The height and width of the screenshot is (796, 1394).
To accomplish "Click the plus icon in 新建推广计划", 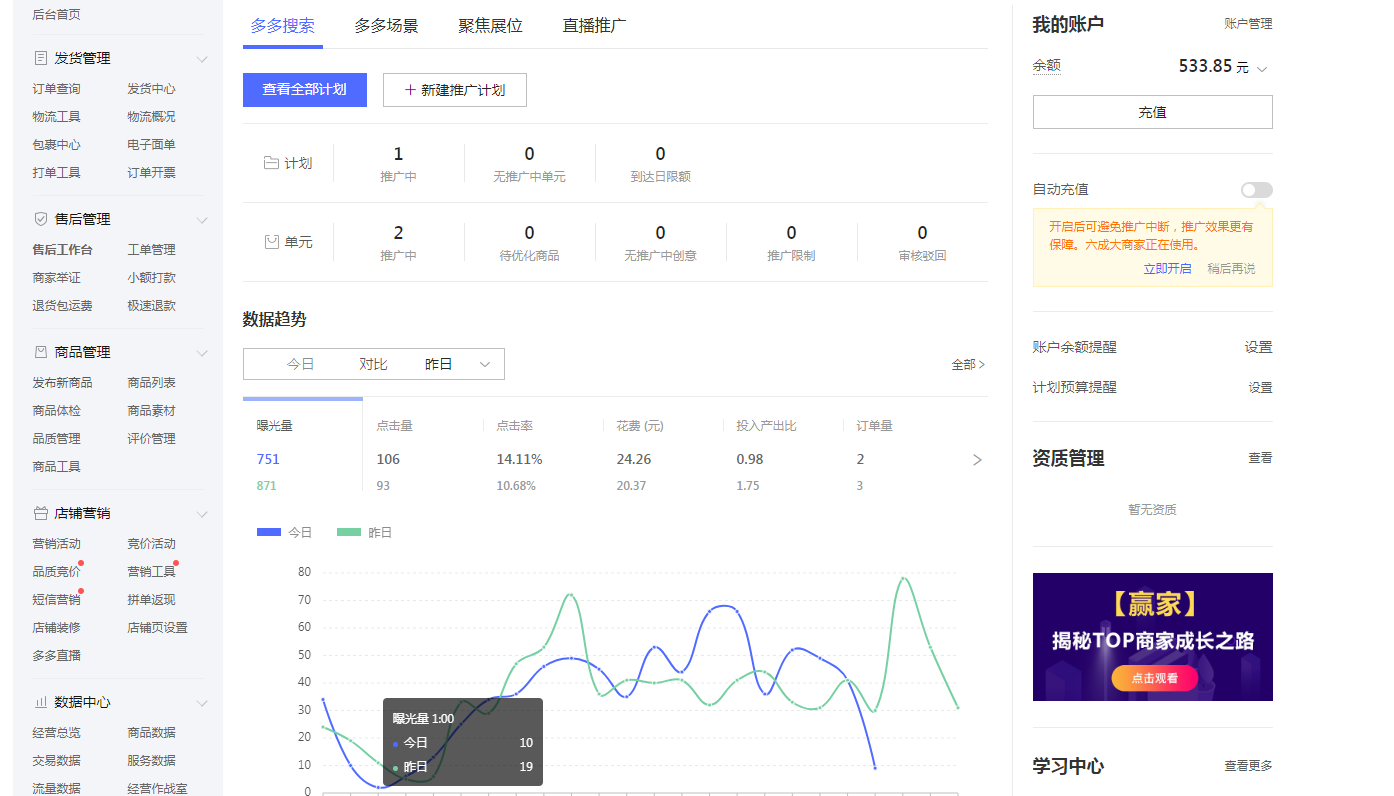I will tap(410, 90).
